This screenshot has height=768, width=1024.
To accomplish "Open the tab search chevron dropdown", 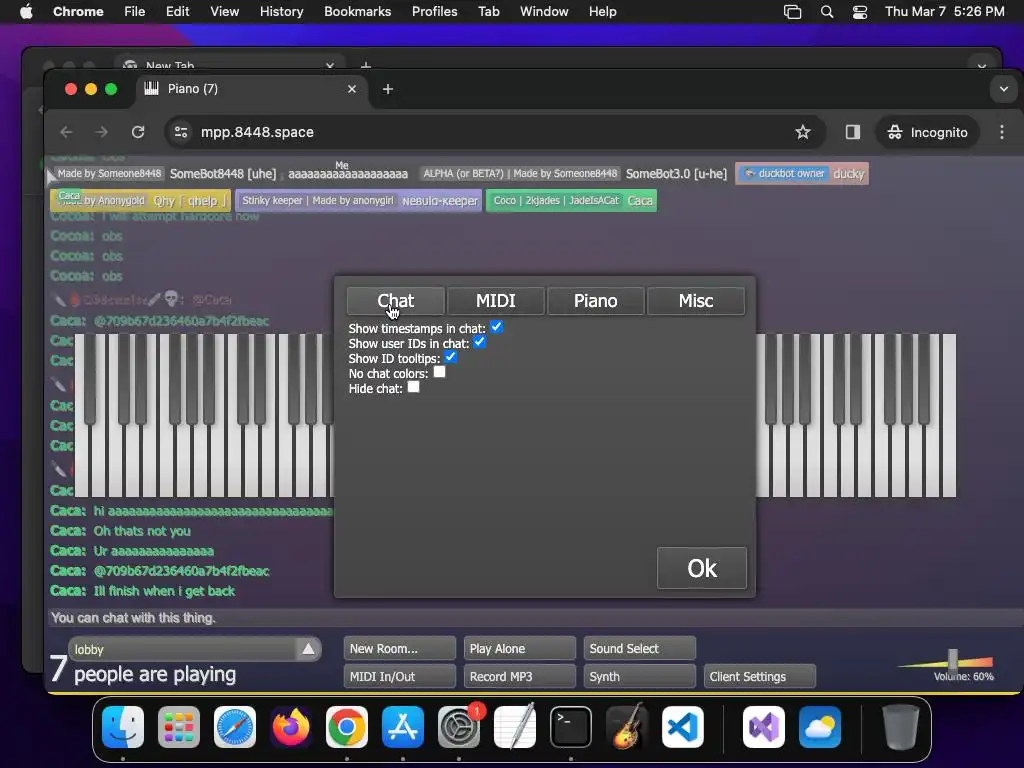I will (x=1004, y=89).
